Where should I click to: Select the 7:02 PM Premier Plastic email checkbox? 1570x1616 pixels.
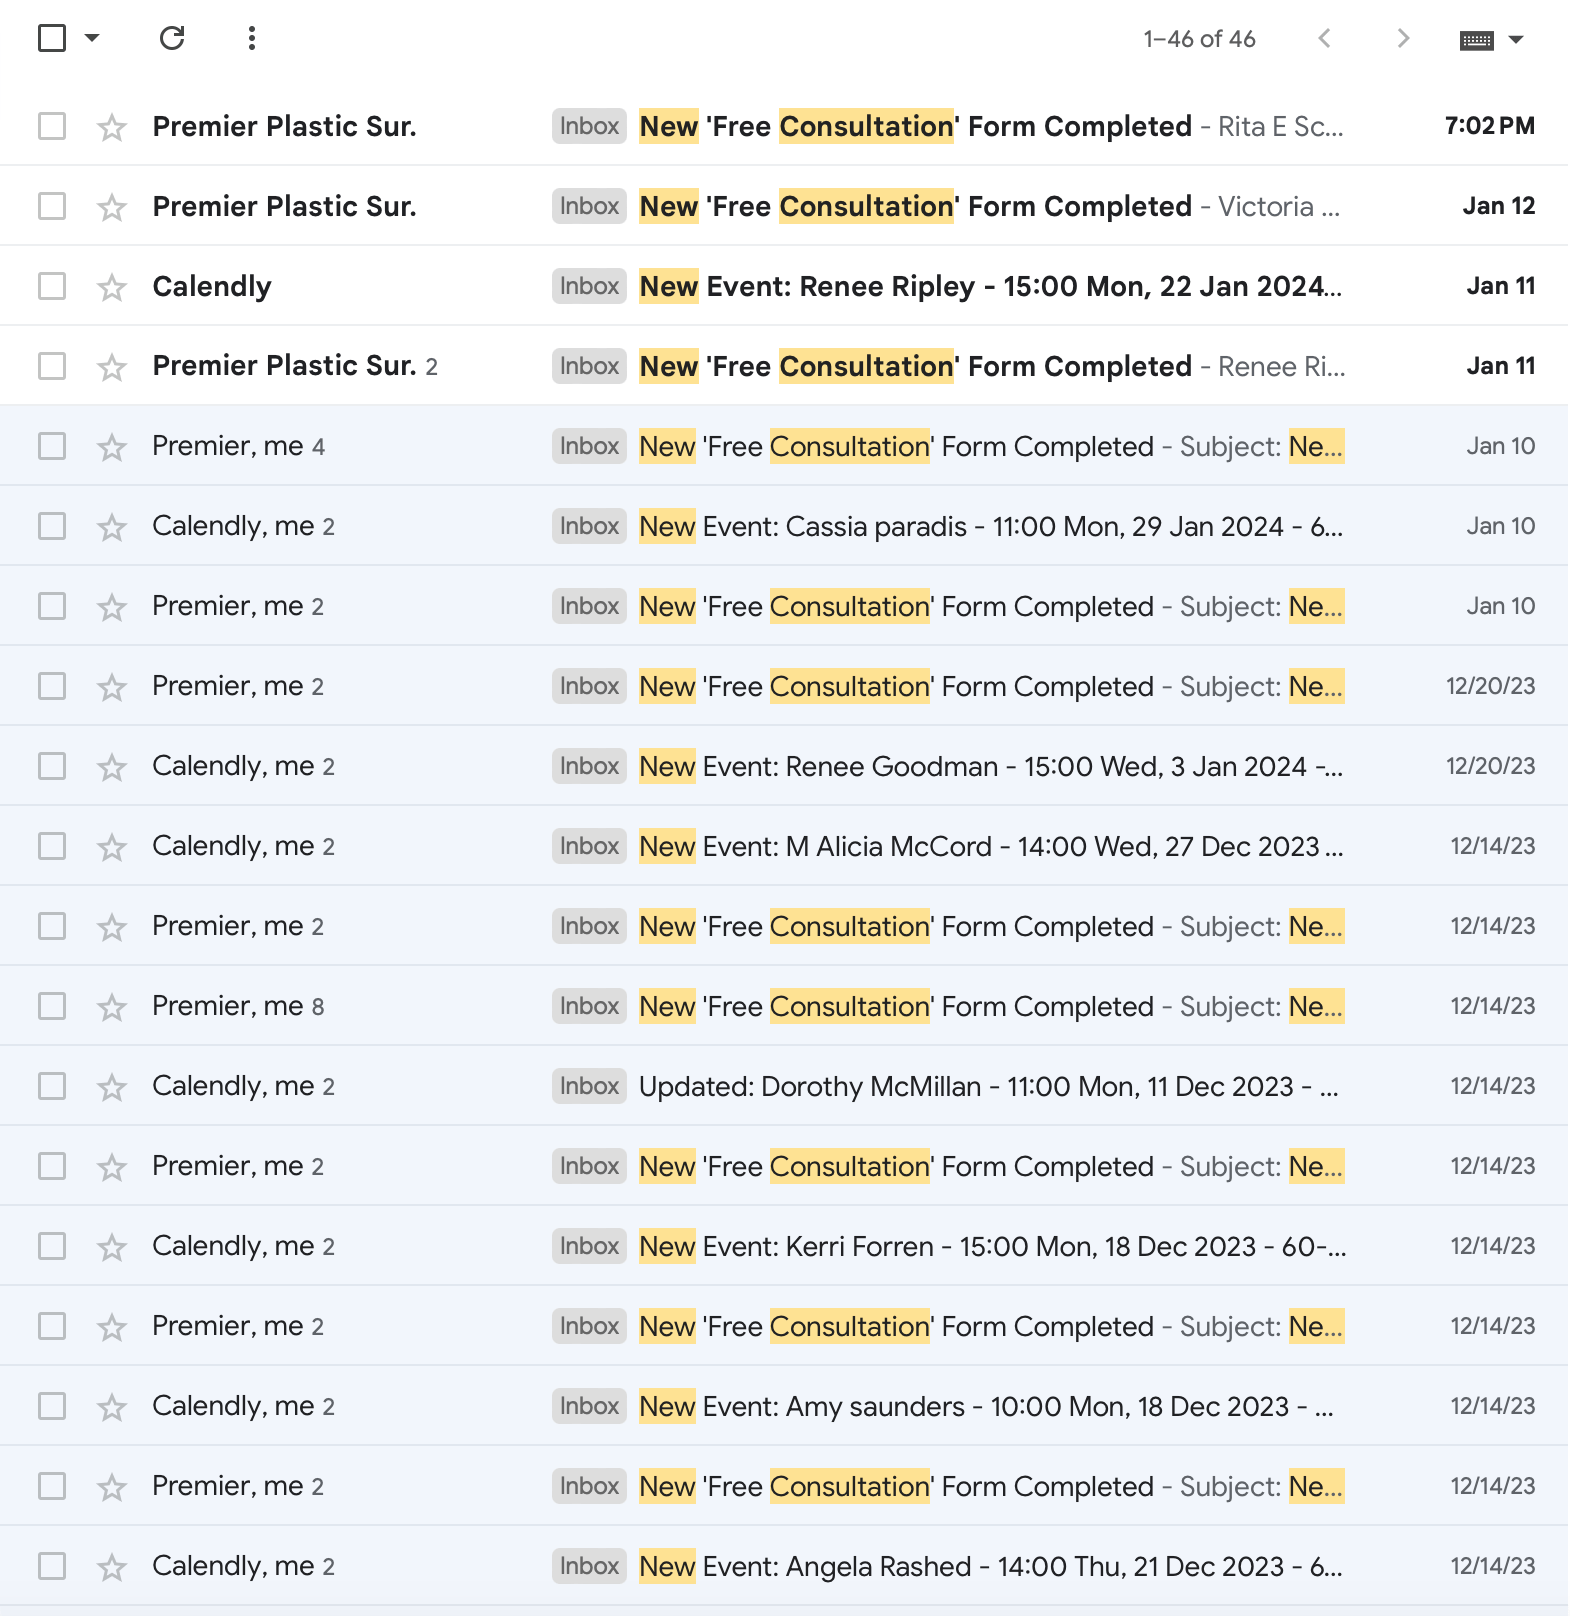[x=52, y=126]
